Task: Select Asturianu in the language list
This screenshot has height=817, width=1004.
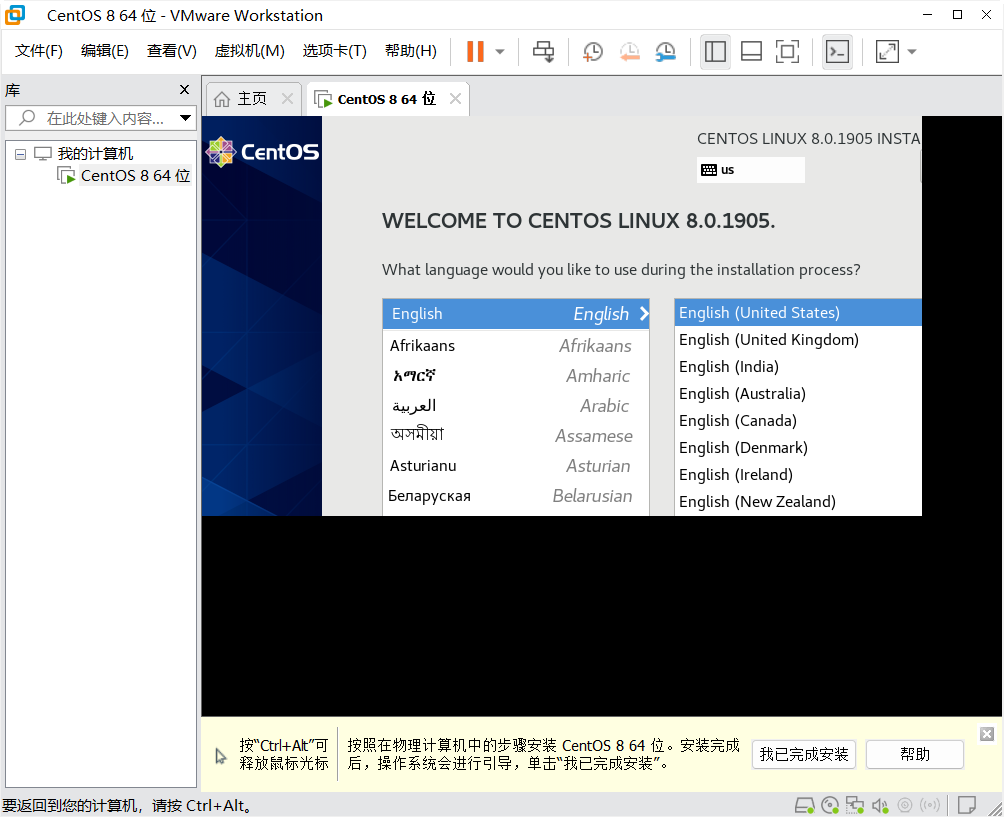Action: click(x=516, y=466)
